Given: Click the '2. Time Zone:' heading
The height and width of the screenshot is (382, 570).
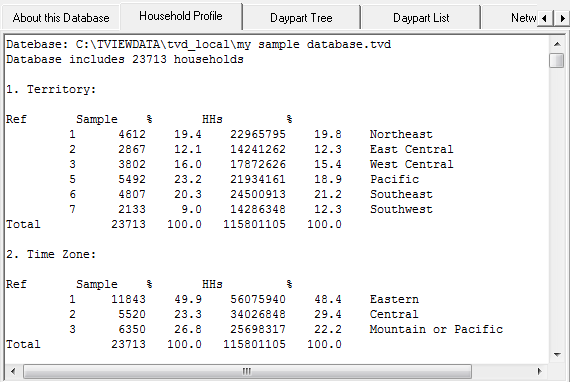Looking at the screenshot, I should coord(51,254).
